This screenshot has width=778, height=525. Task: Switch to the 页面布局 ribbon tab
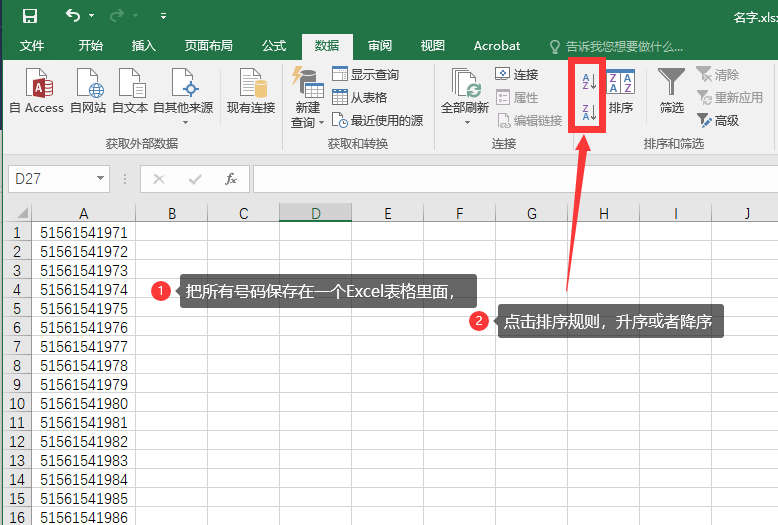(208, 46)
